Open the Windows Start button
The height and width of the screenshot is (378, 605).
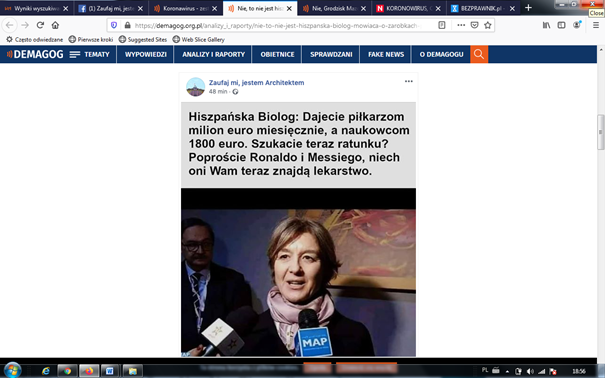click(x=12, y=370)
